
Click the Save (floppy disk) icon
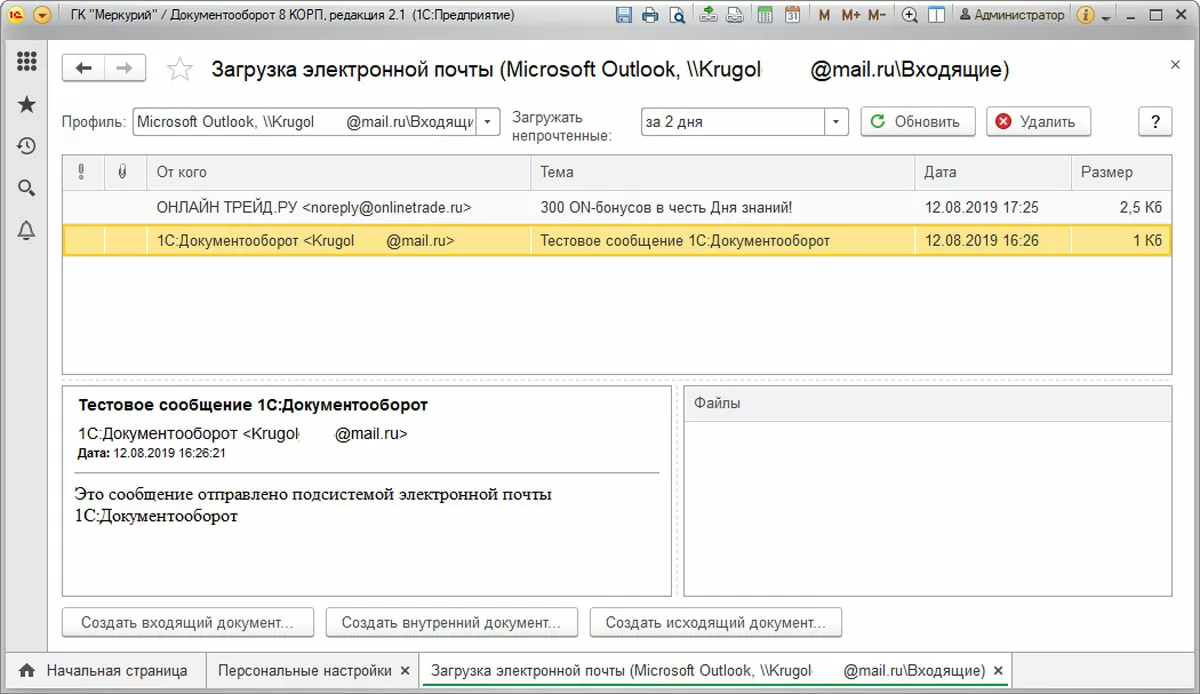[624, 15]
